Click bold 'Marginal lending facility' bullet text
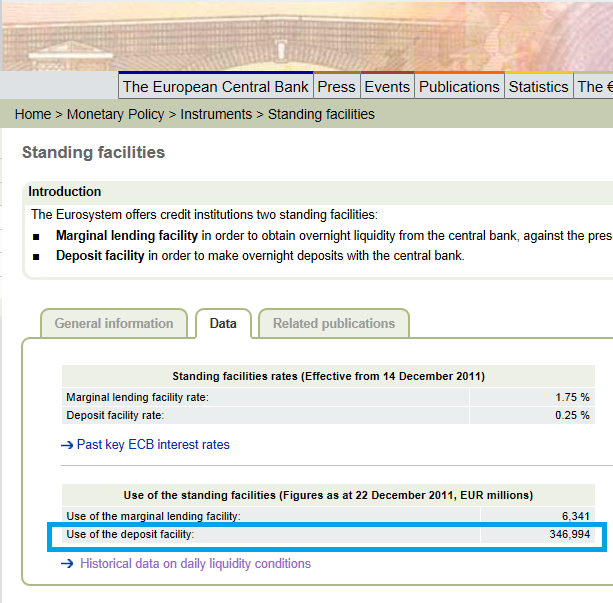613x603 pixels. [x=127, y=235]
